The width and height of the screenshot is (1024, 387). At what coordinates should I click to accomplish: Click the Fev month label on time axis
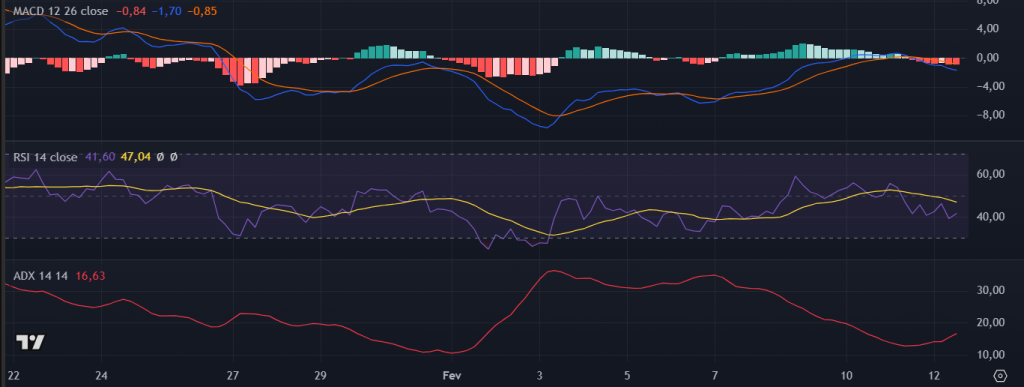point(452,376)
